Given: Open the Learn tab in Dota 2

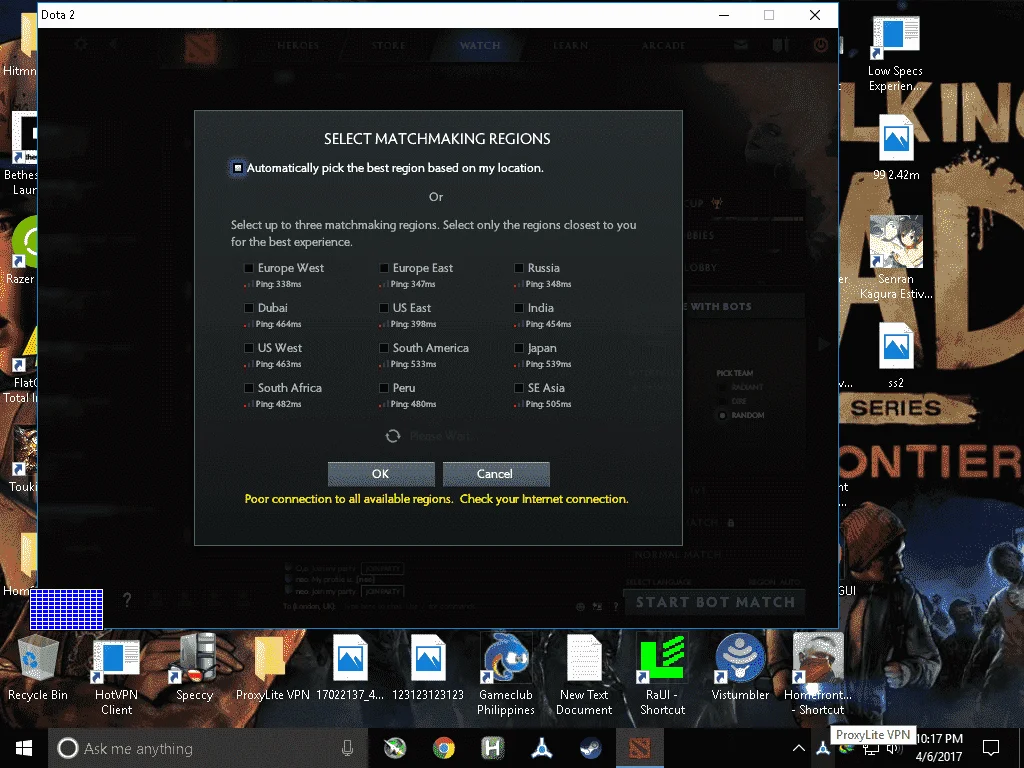Looking at the screenshot, I should click(571, 45).
